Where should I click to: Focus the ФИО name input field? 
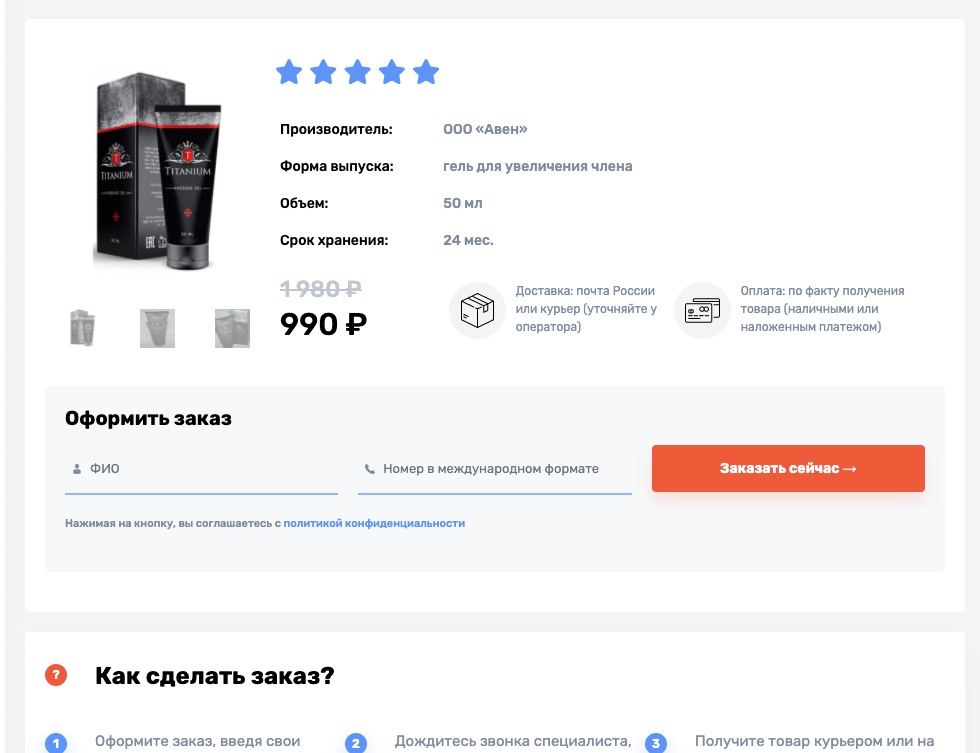tap(201, 469)
